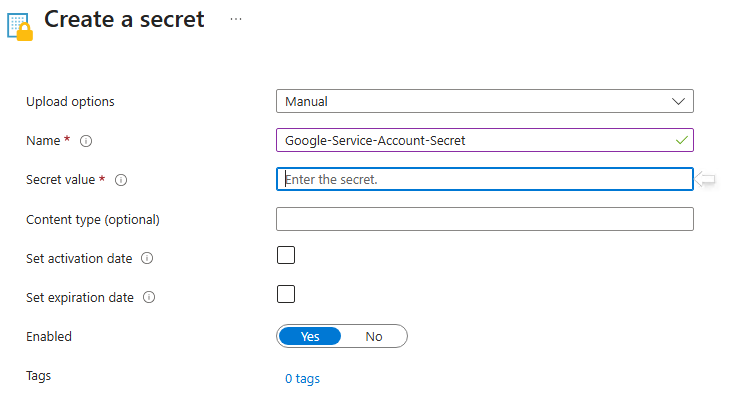
Task: Enable the Set activation date checkbox
Action: pos(286,255)
